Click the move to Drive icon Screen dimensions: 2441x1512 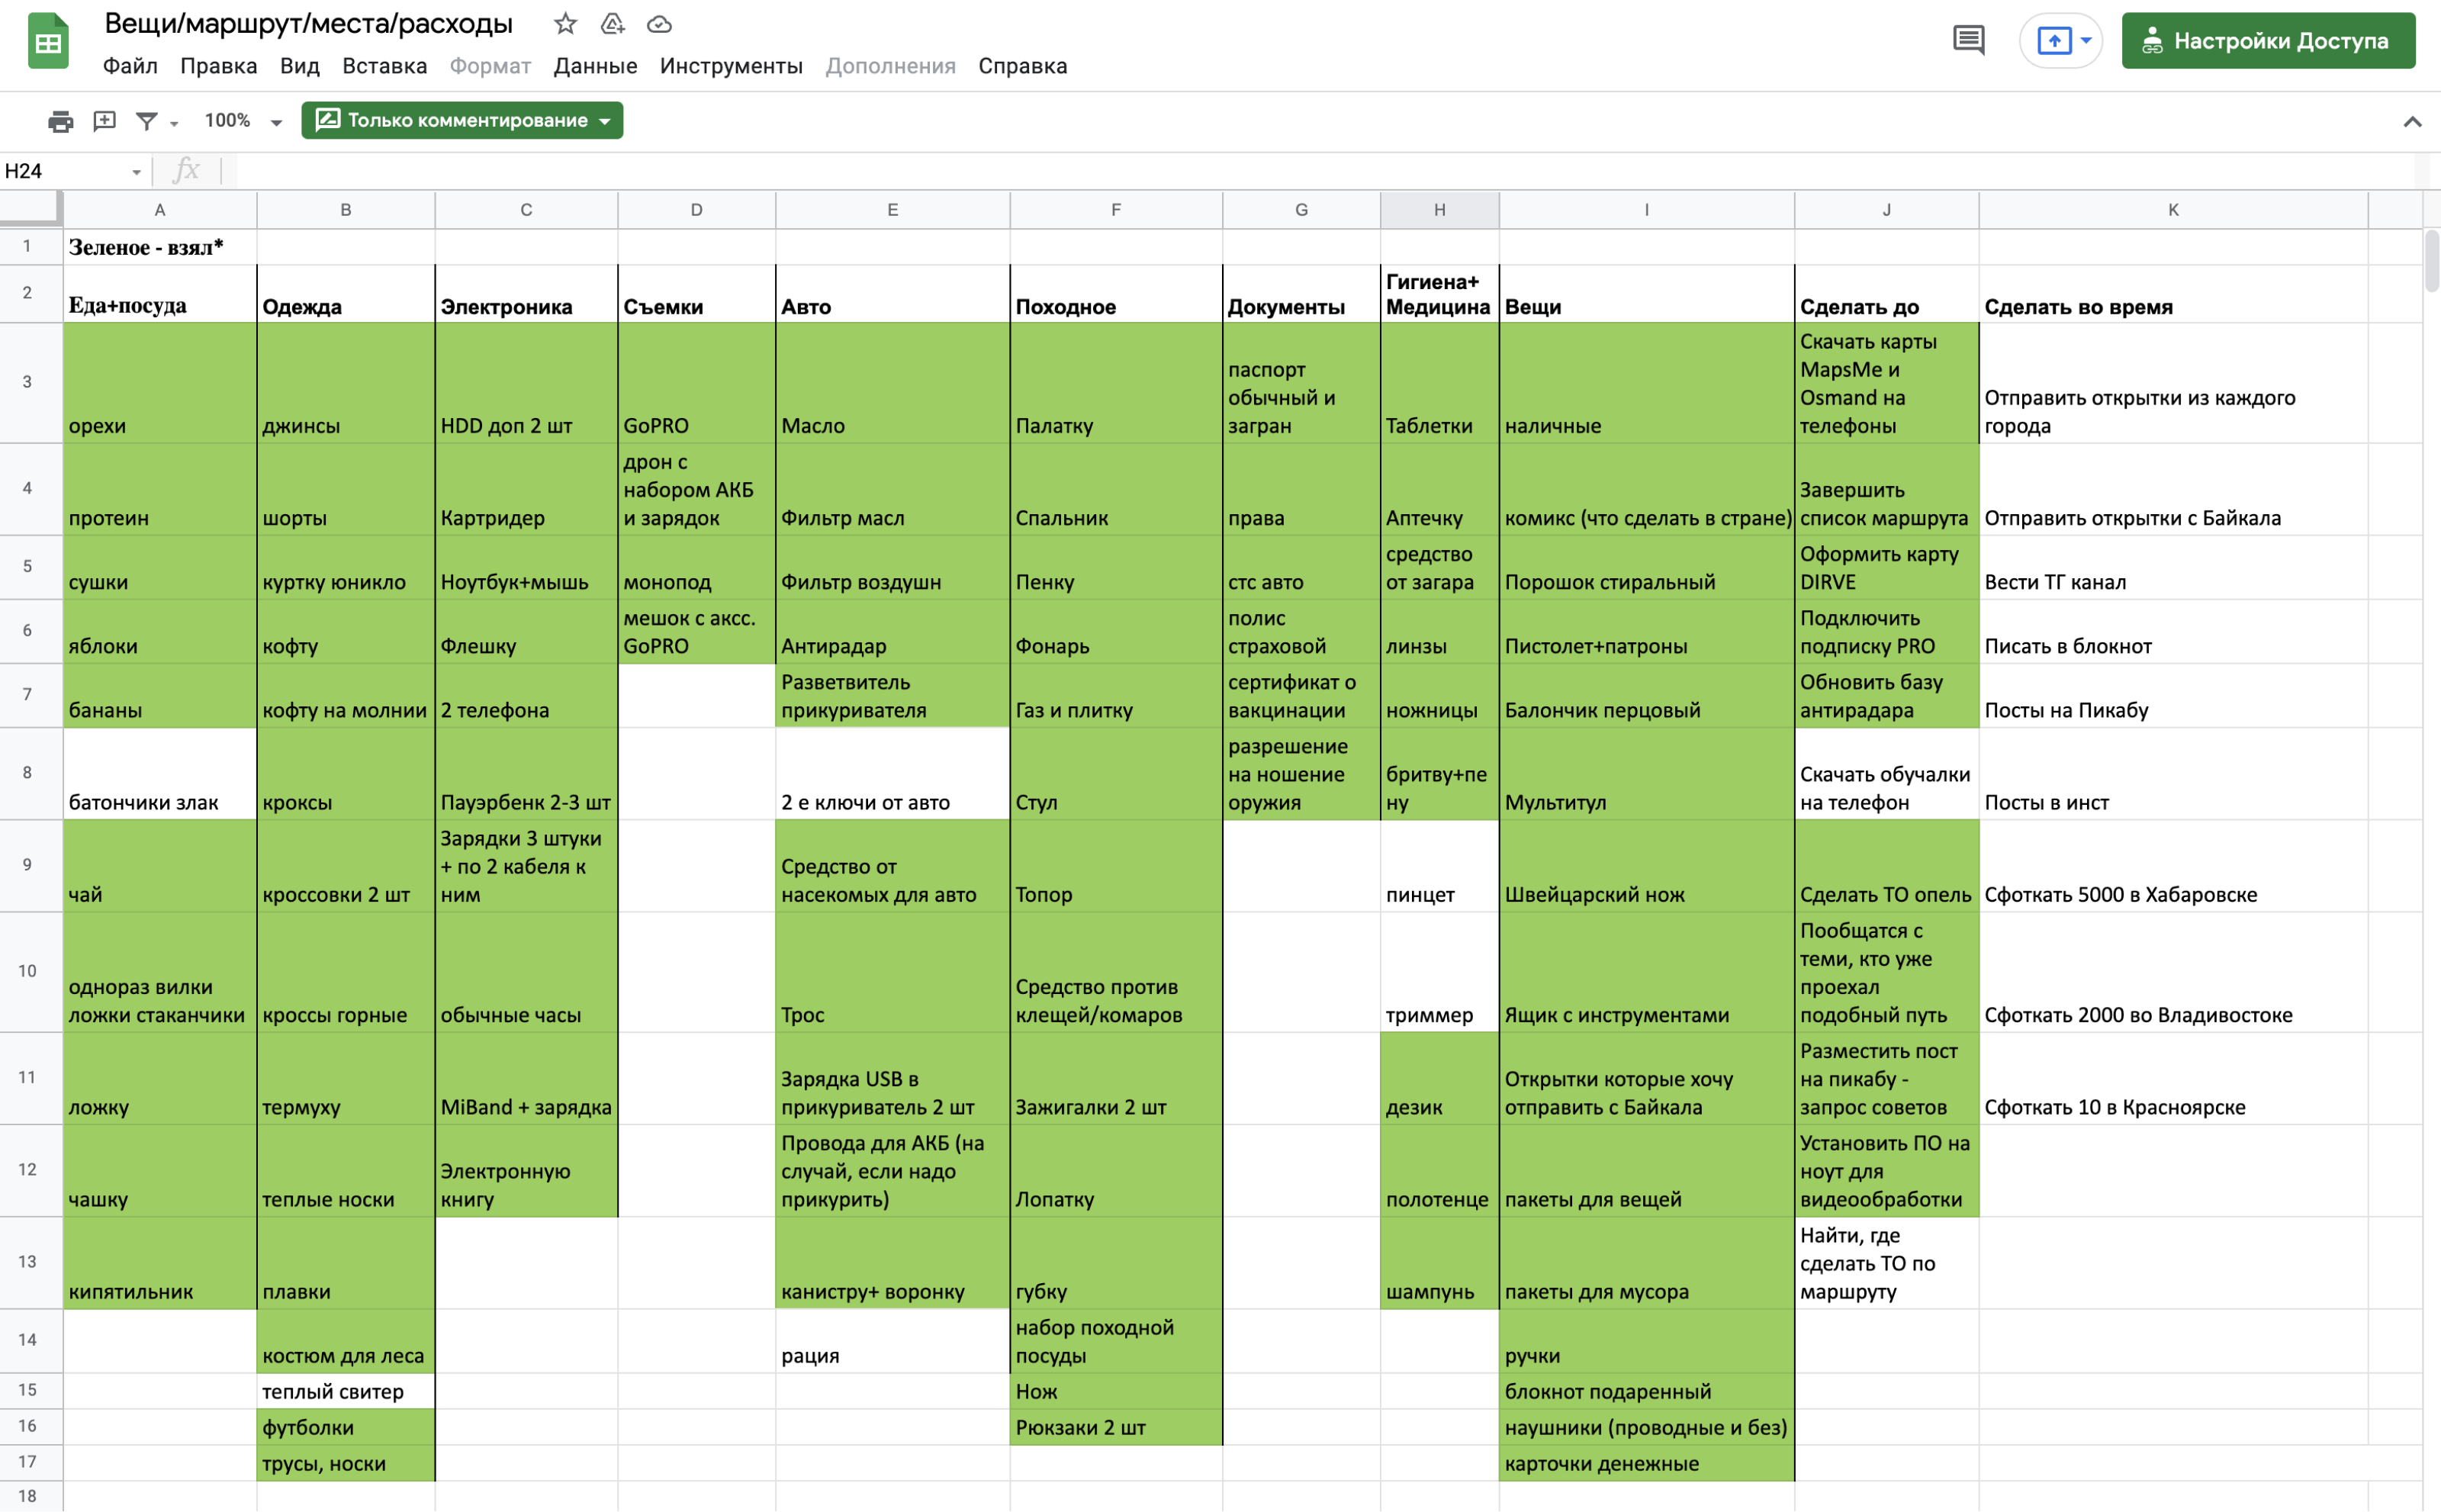[x=612, y=24]
